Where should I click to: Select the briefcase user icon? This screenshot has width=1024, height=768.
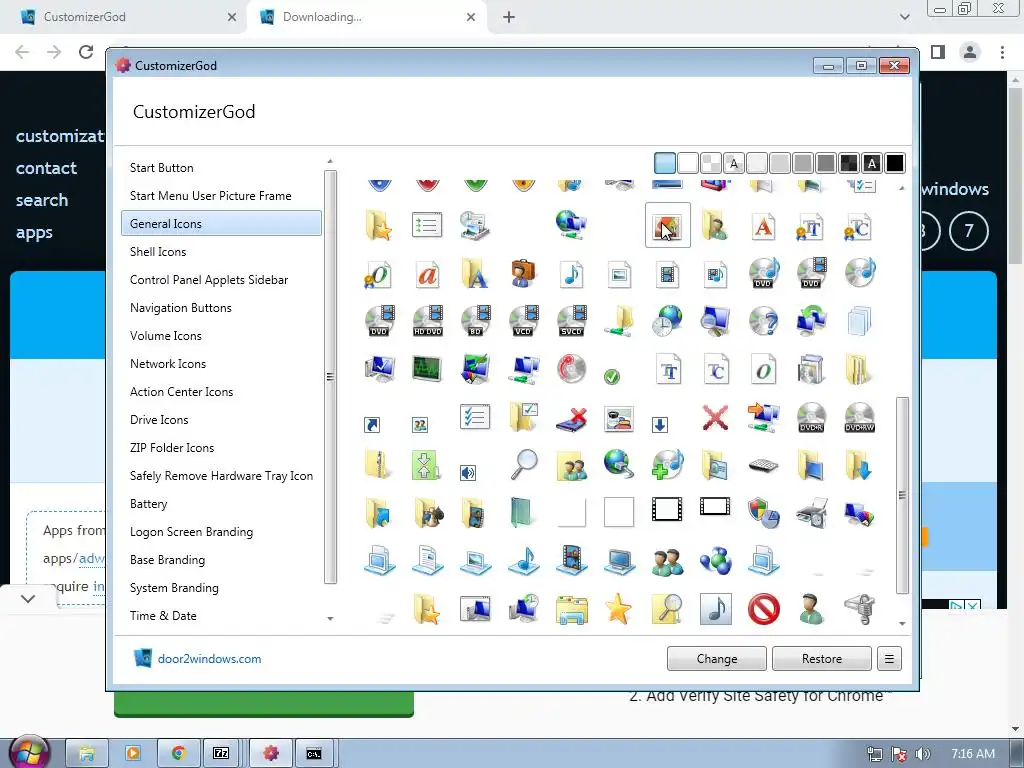click(523, 274)
